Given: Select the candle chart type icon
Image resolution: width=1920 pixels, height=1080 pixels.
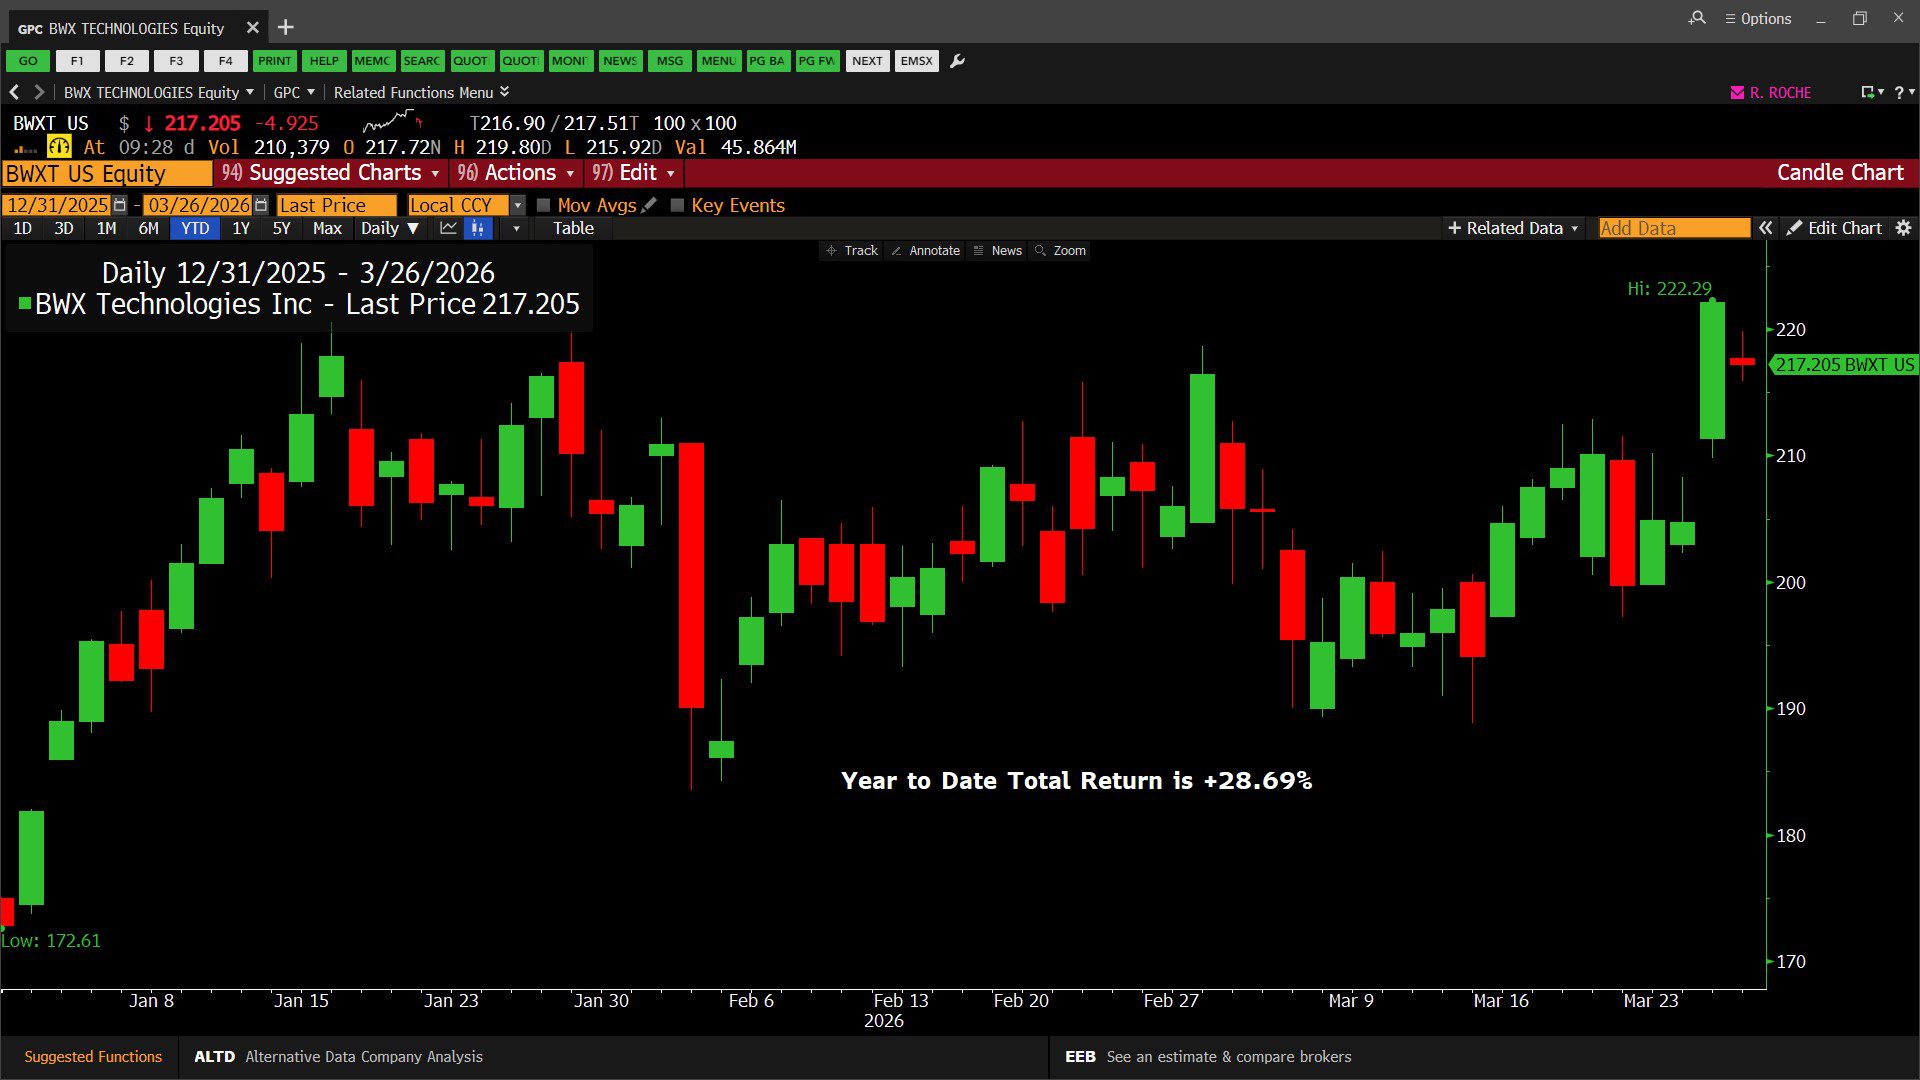Looking at the screenshot, I should (478, 228).
